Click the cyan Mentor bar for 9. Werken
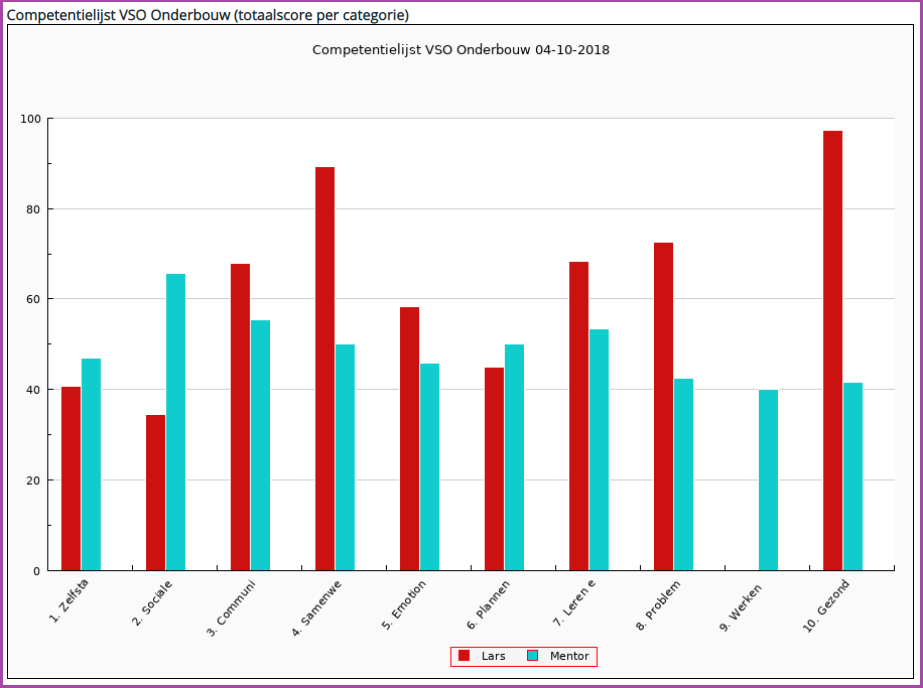This screenshot has height=688, width=923. pos(768,480)
